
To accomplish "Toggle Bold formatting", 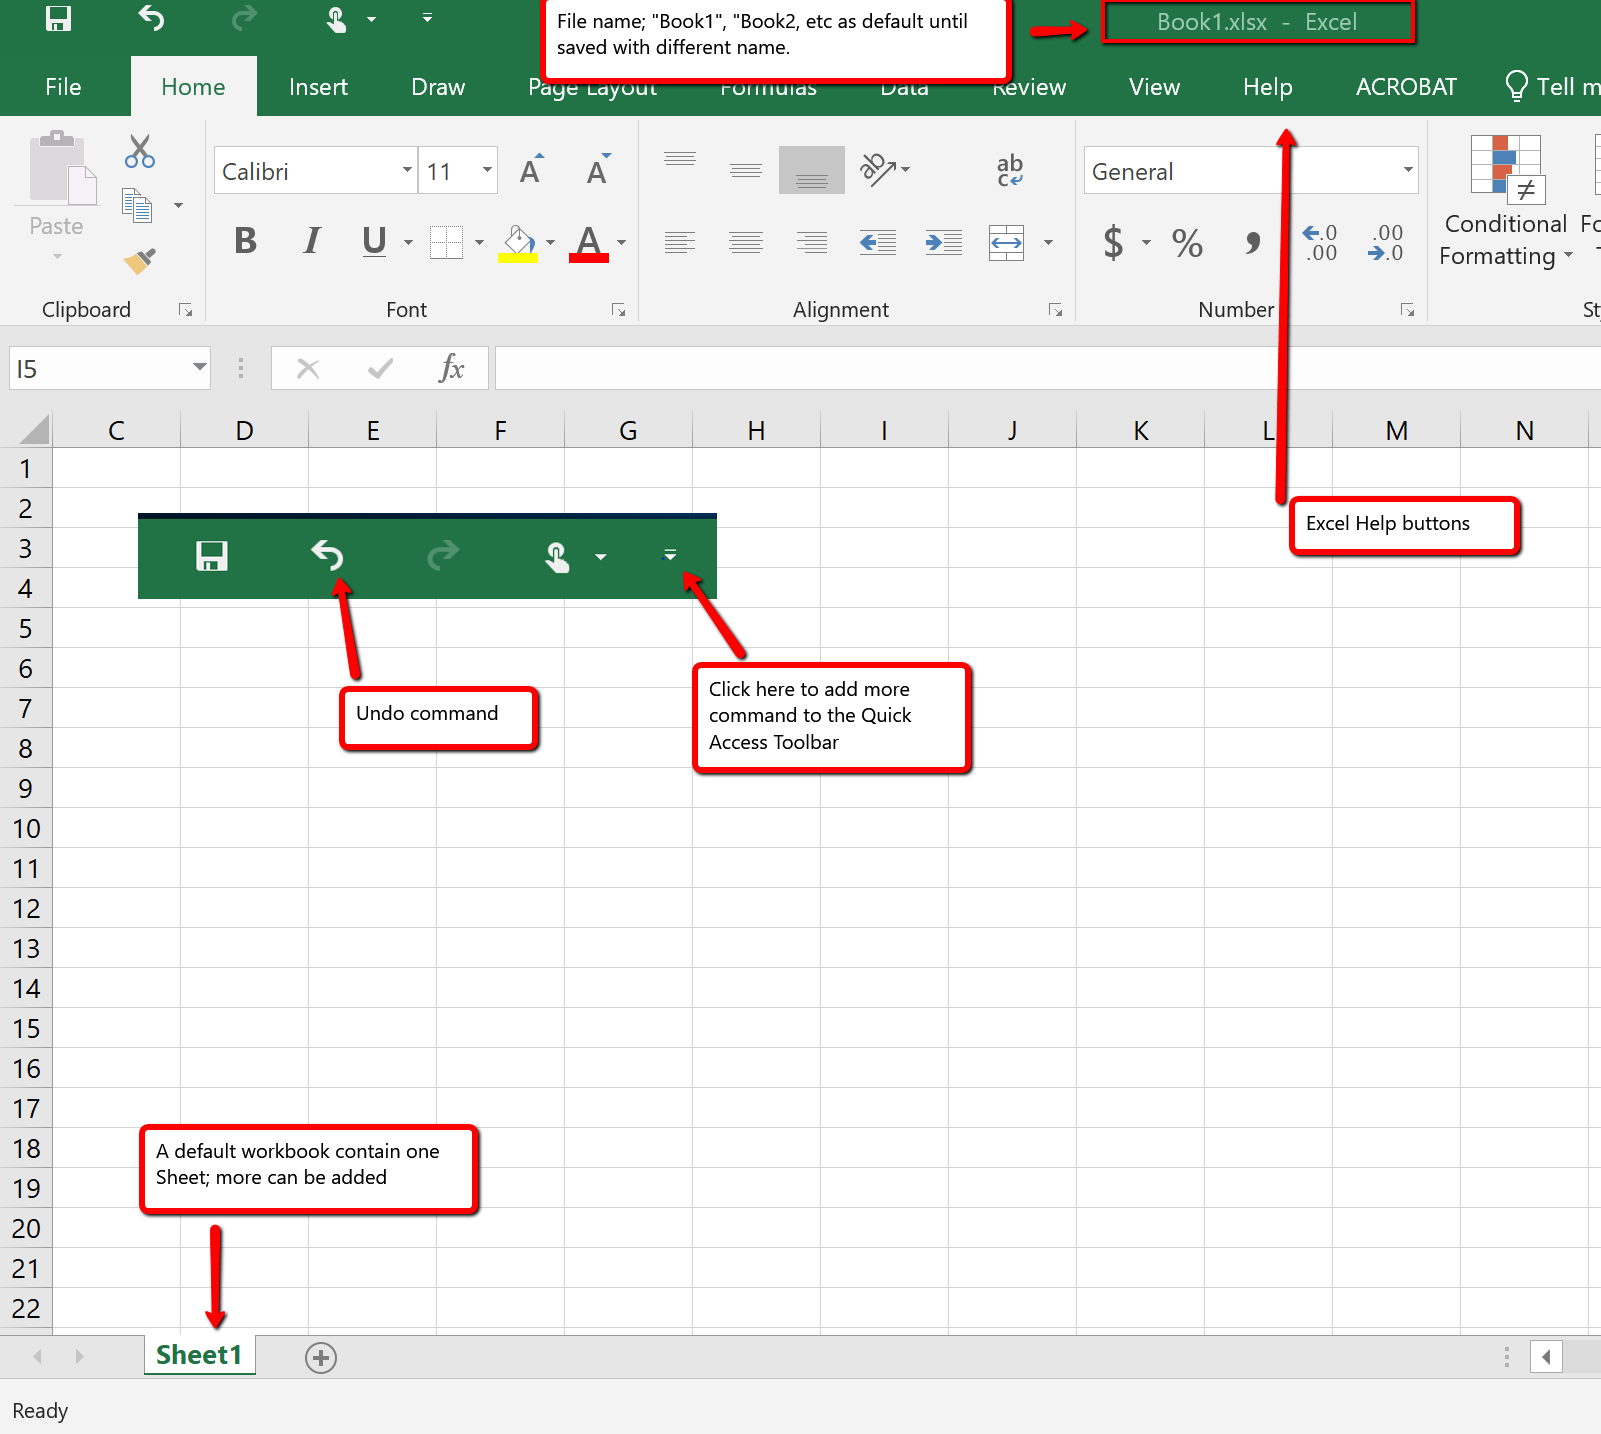I will tap(245, 242).
